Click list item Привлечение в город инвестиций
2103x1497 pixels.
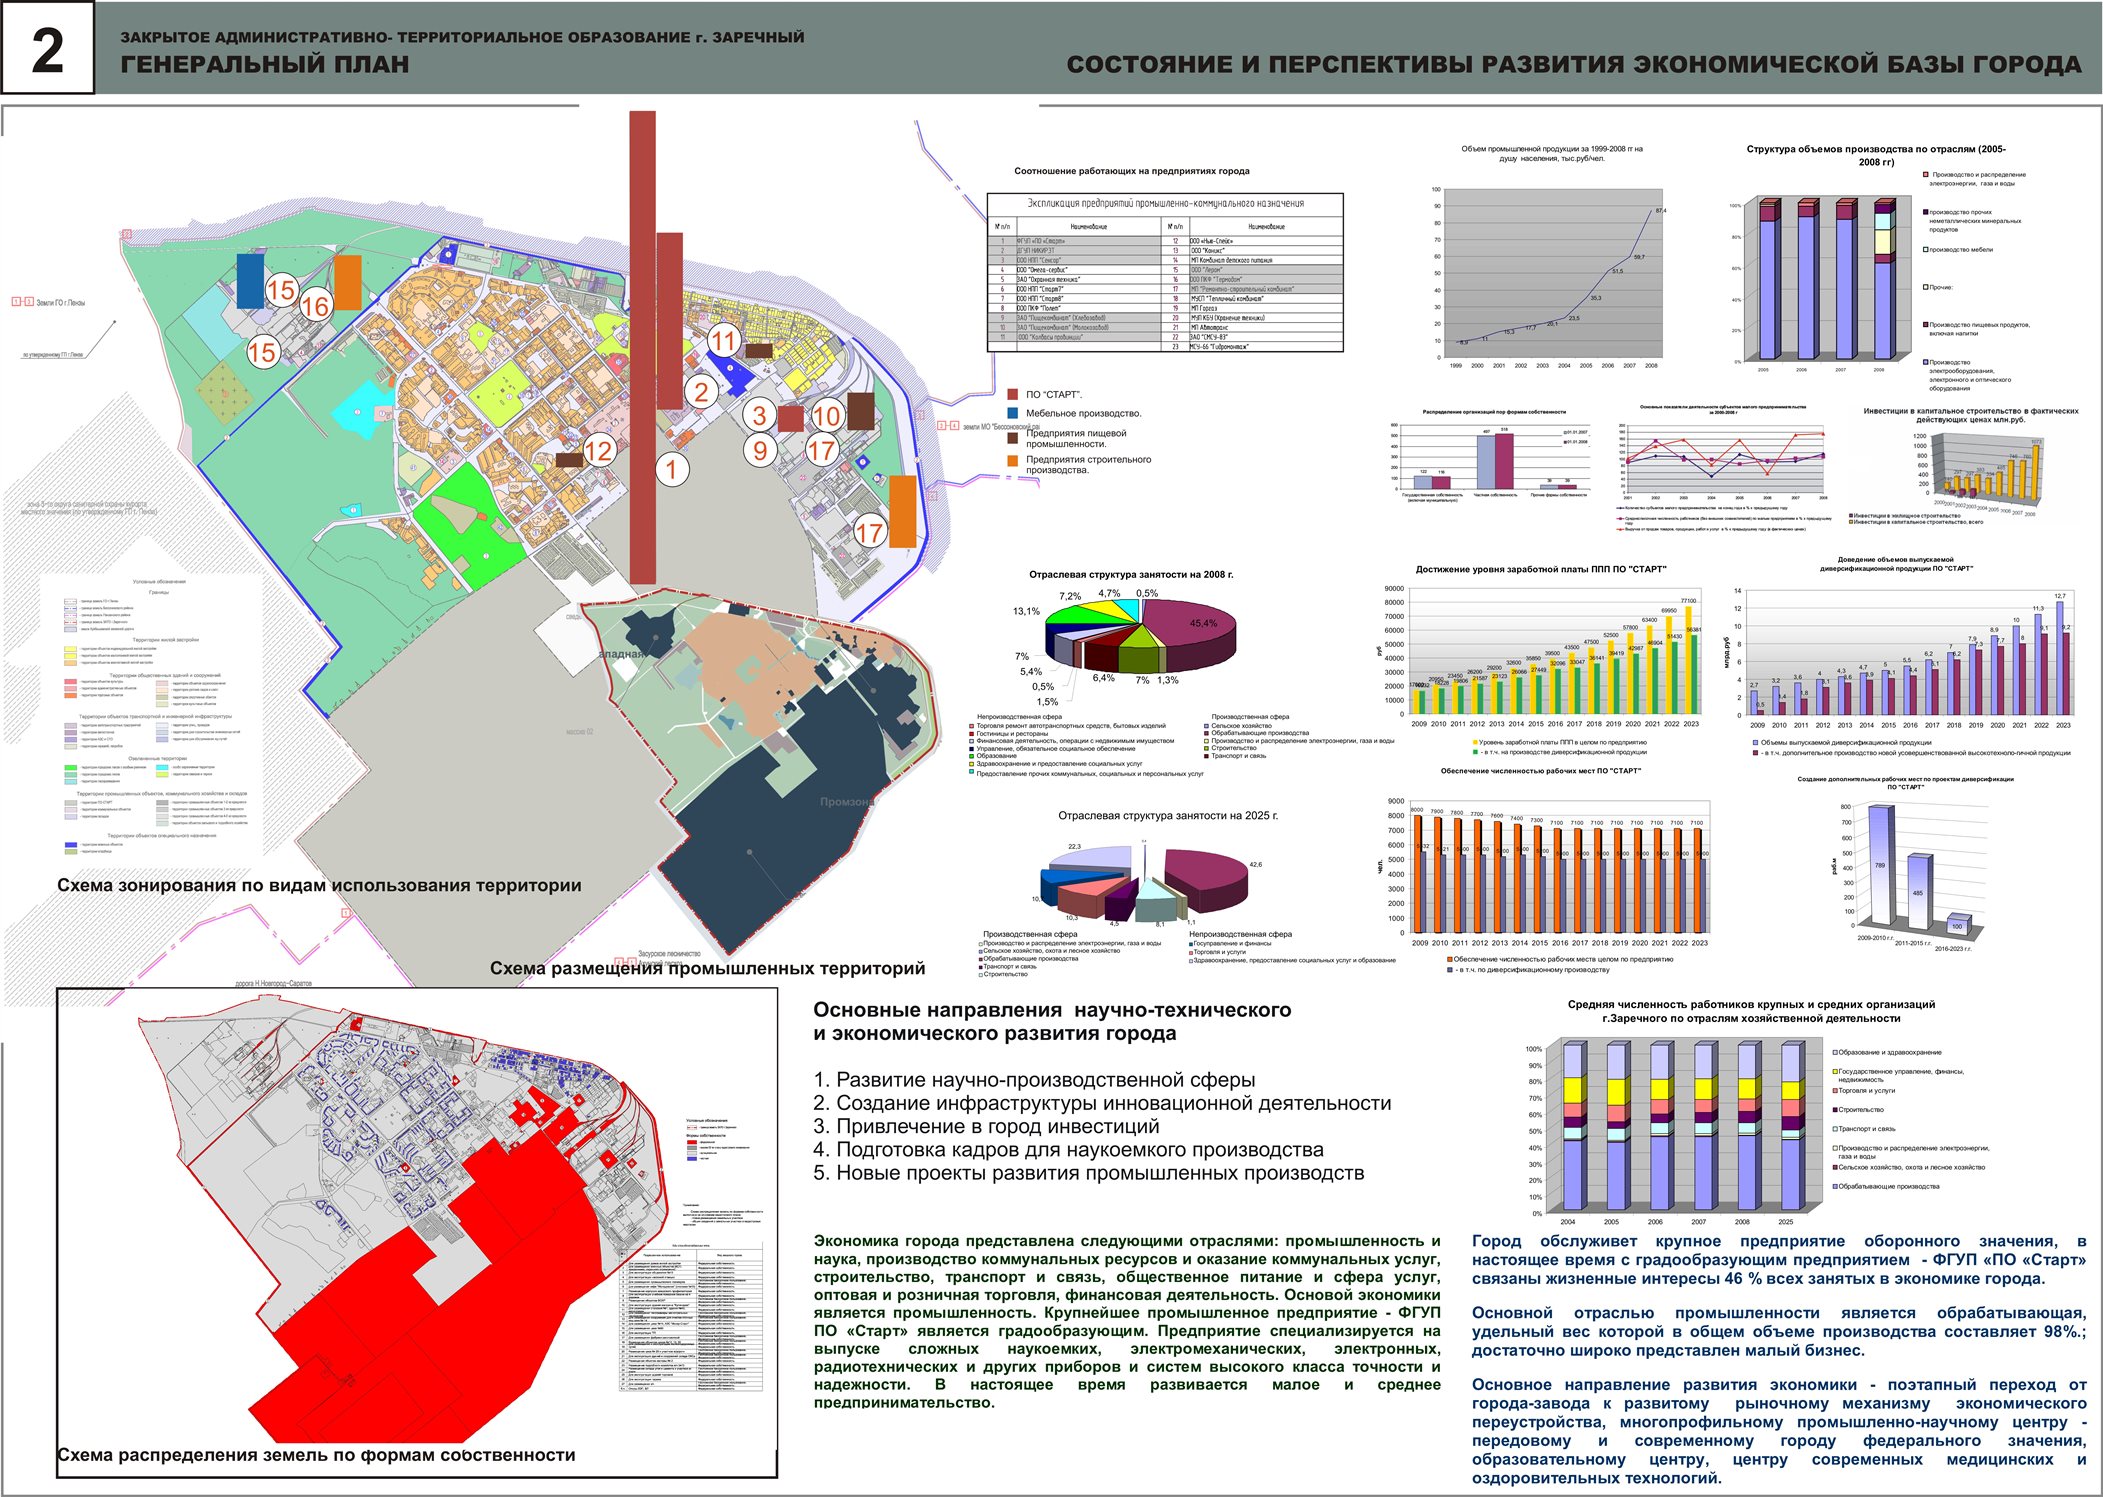(986, 1126)
